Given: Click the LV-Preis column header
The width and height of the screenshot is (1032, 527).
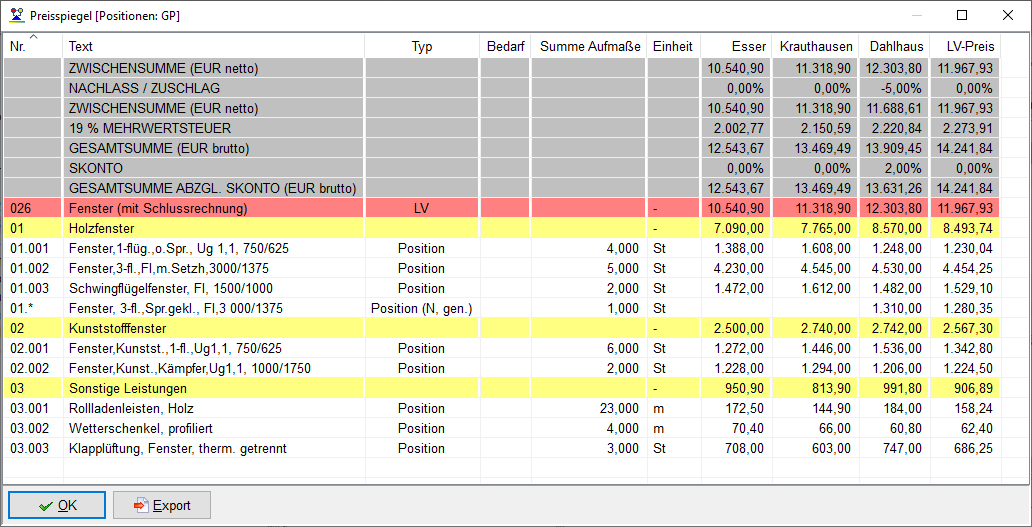Looking at the screenshot, I should coord(963,46).
